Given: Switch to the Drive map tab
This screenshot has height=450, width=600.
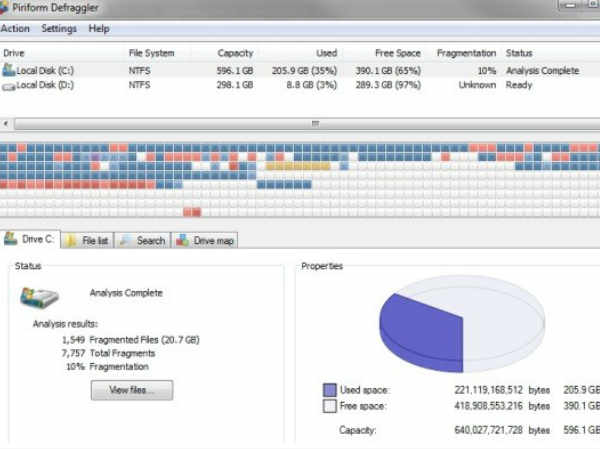Looking at the screenshot, I should click(204, 241).
